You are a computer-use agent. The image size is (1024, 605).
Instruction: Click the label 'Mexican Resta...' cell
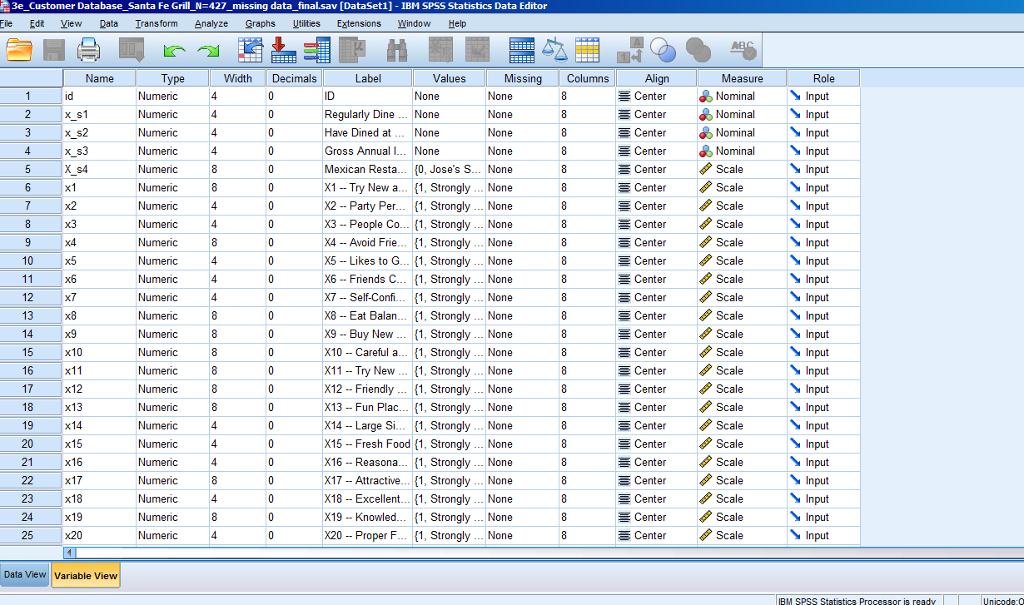(368, 169)
